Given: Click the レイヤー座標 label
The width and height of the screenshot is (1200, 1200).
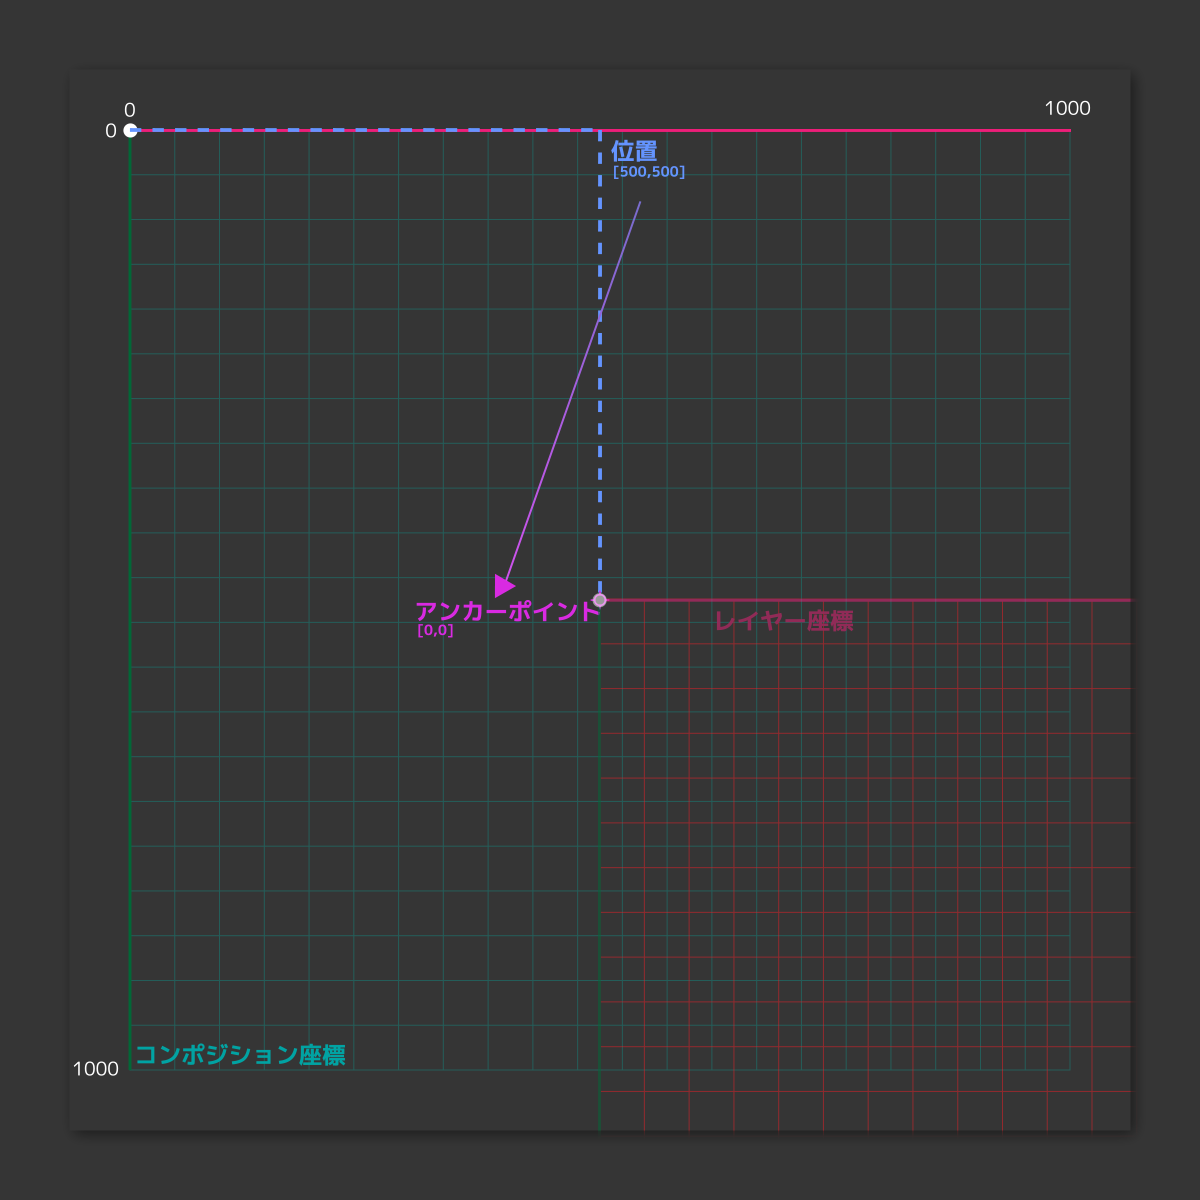Looking at the screenshot, I should pyautogui.click(x=784, y=621).
